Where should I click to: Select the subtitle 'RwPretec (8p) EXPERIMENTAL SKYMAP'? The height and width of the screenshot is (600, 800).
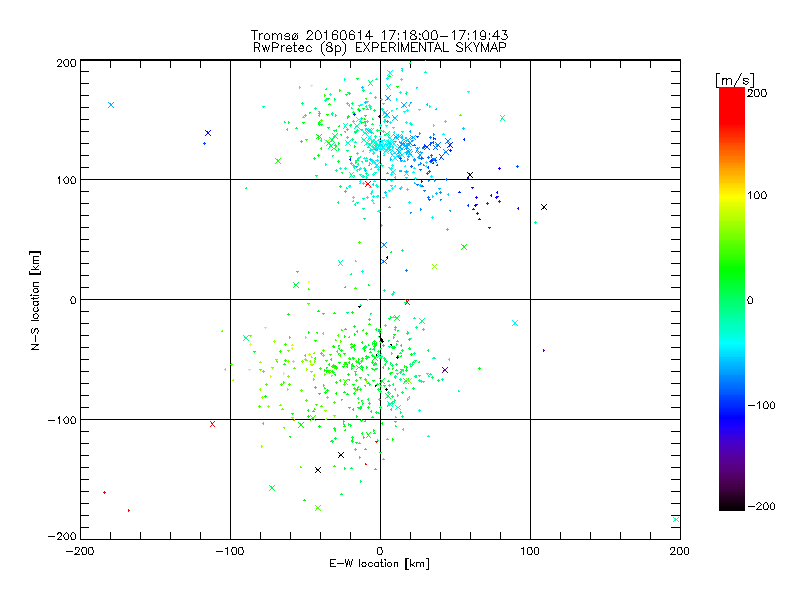[x=380, y=48]
